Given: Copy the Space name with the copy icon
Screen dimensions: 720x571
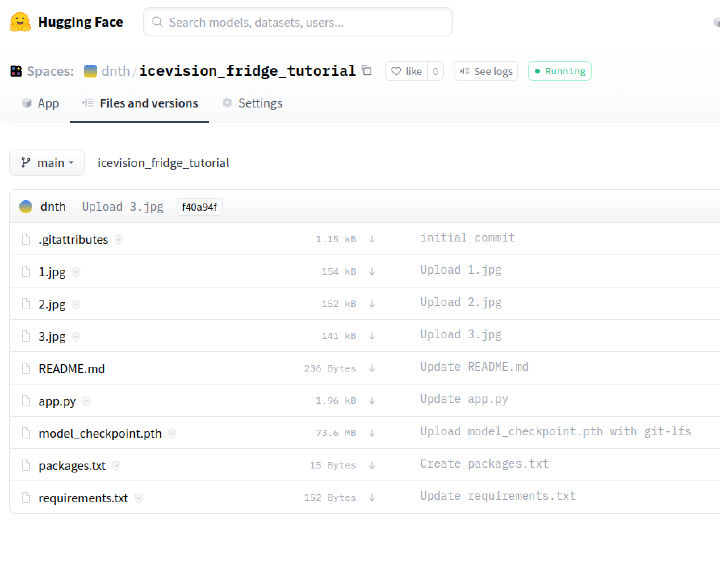Looking at the screenshot, I should coord(367,71).
